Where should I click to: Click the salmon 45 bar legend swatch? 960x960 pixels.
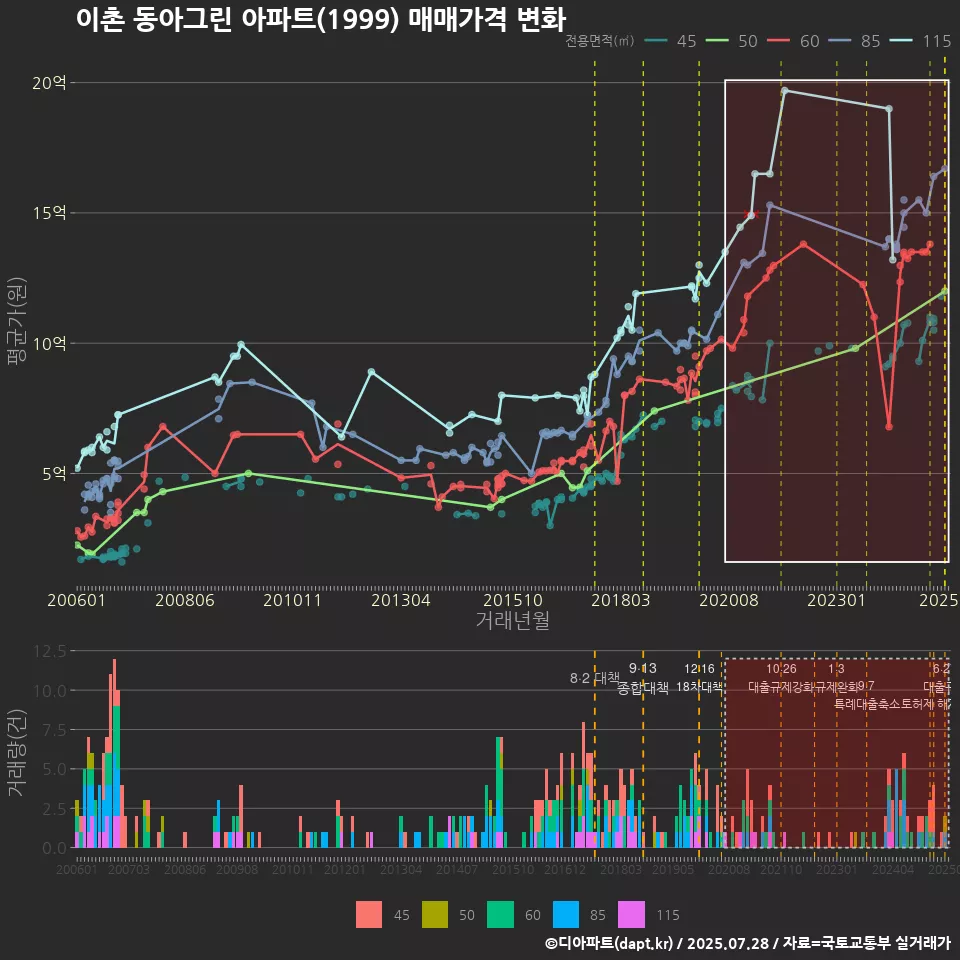[369, 915]
